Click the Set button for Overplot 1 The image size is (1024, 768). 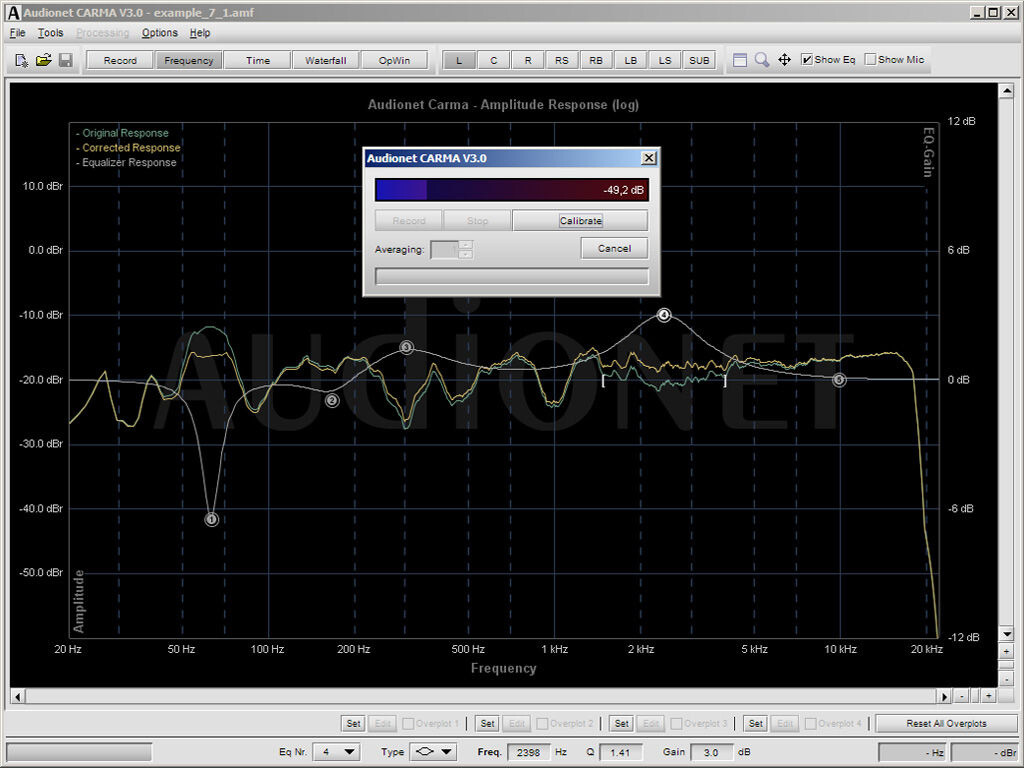(353, 724)
